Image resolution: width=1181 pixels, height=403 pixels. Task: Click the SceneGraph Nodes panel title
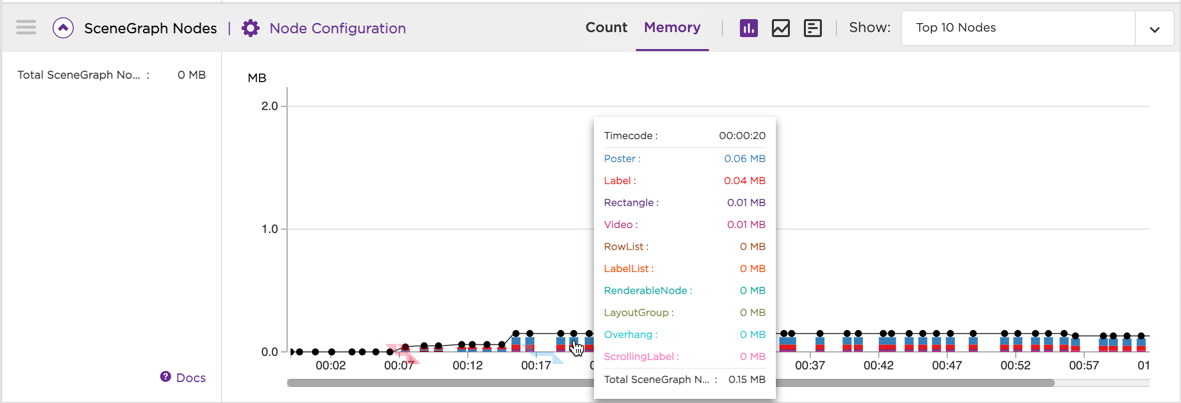(150, 29)
